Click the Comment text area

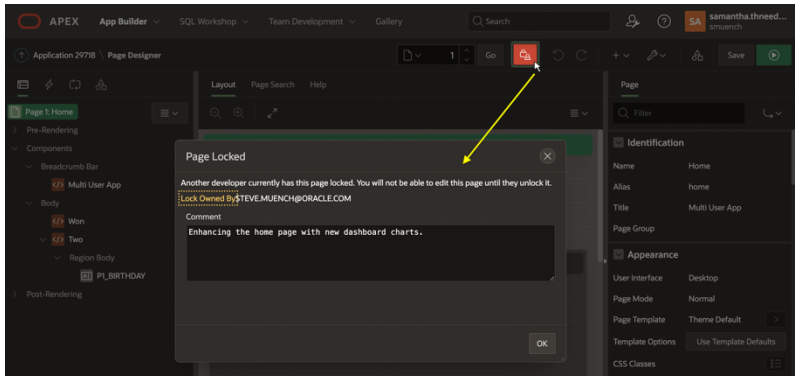click(370, 253)
